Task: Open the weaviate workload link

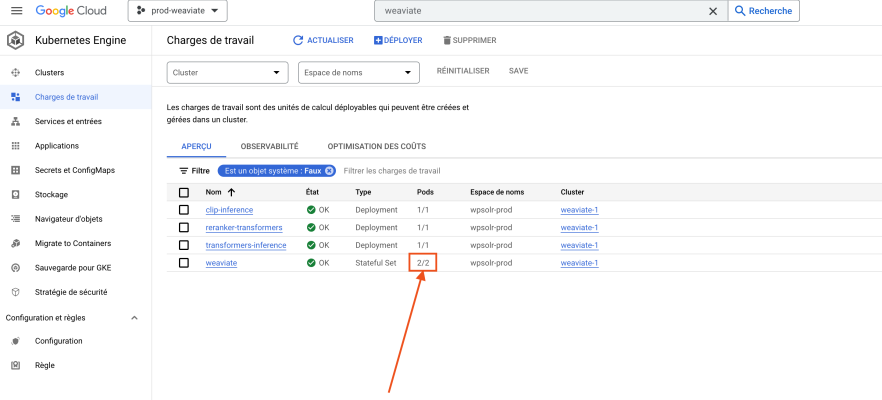Action: (221, 263)
